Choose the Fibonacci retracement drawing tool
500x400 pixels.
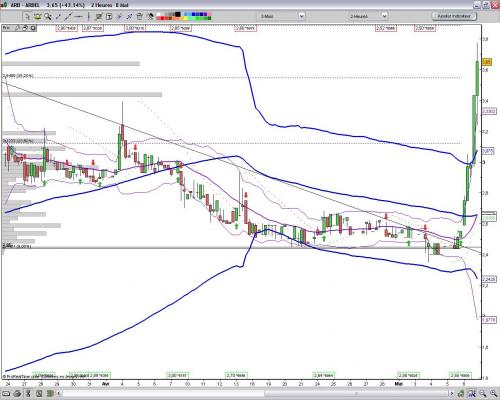(x=99, y=16)
